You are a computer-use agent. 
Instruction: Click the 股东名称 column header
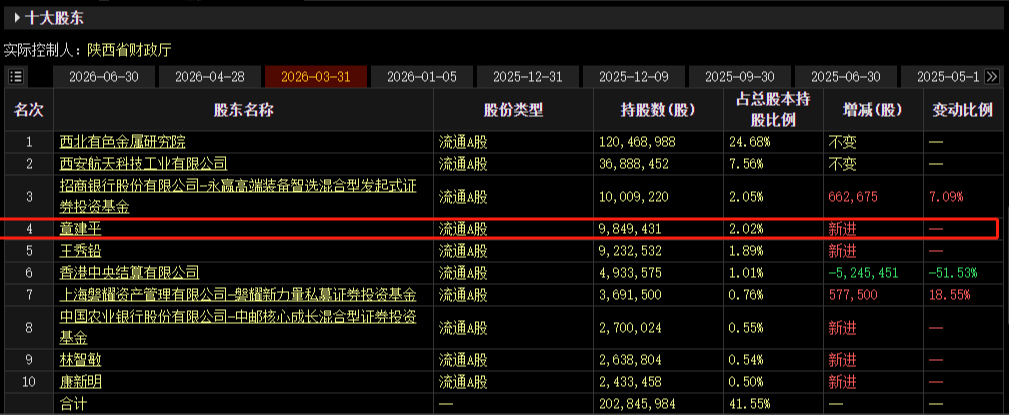243,110
